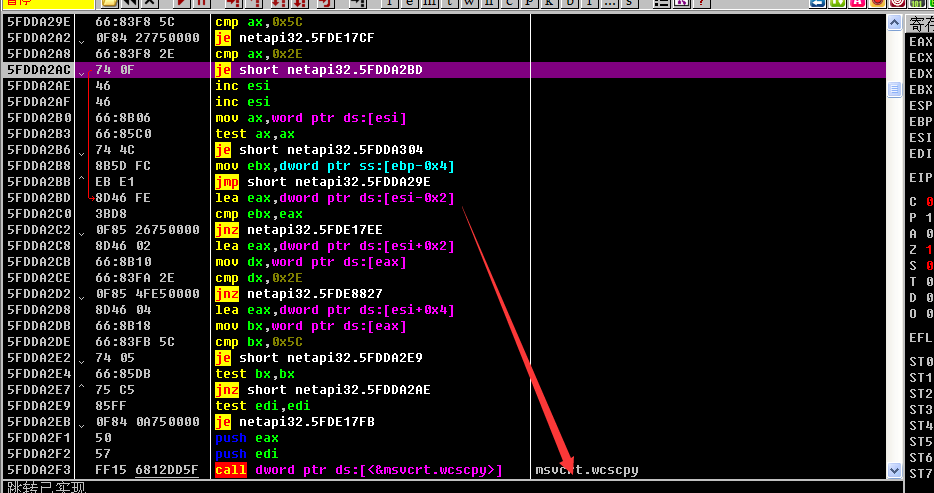Click the disassembly scrollbar thumb

(x=895, y=90)
